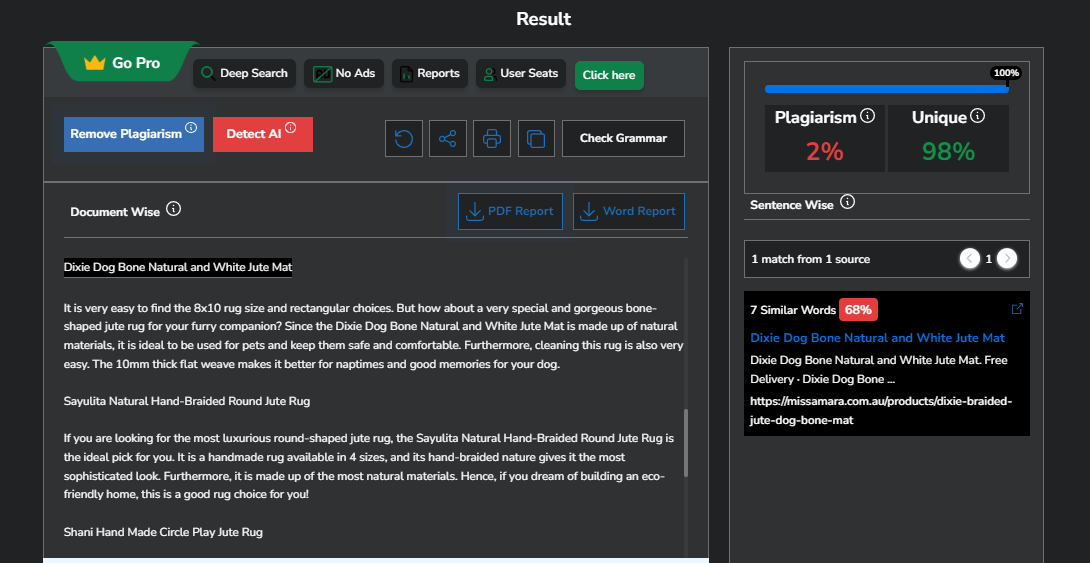This screenshot has width=1090, height=563.
Task: Click the Sentence Wise label
Action: pyautogui.click(x=792, y=206)
